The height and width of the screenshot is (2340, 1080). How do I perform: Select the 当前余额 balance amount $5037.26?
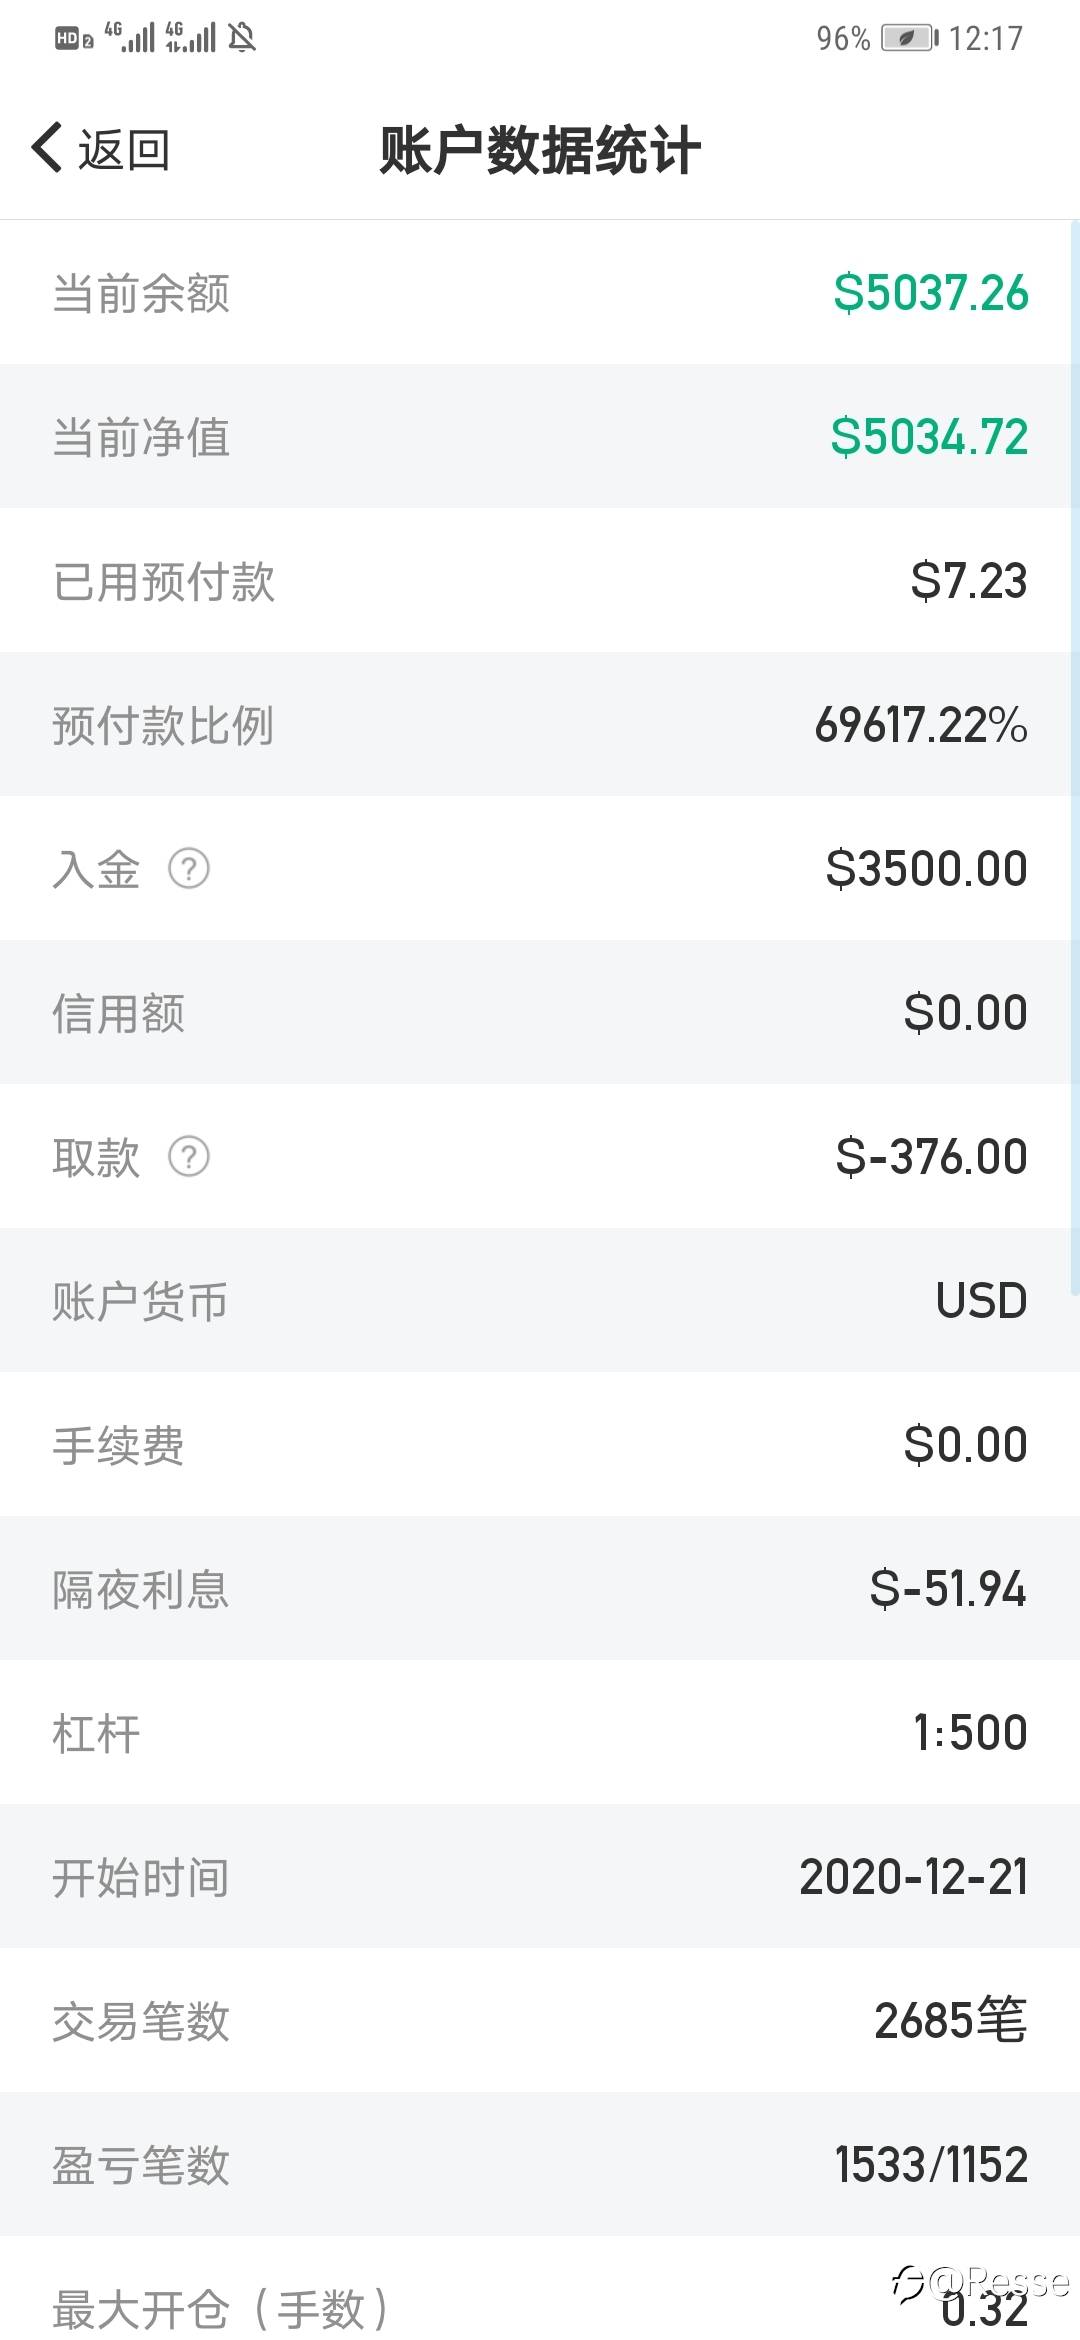point(930,293)
